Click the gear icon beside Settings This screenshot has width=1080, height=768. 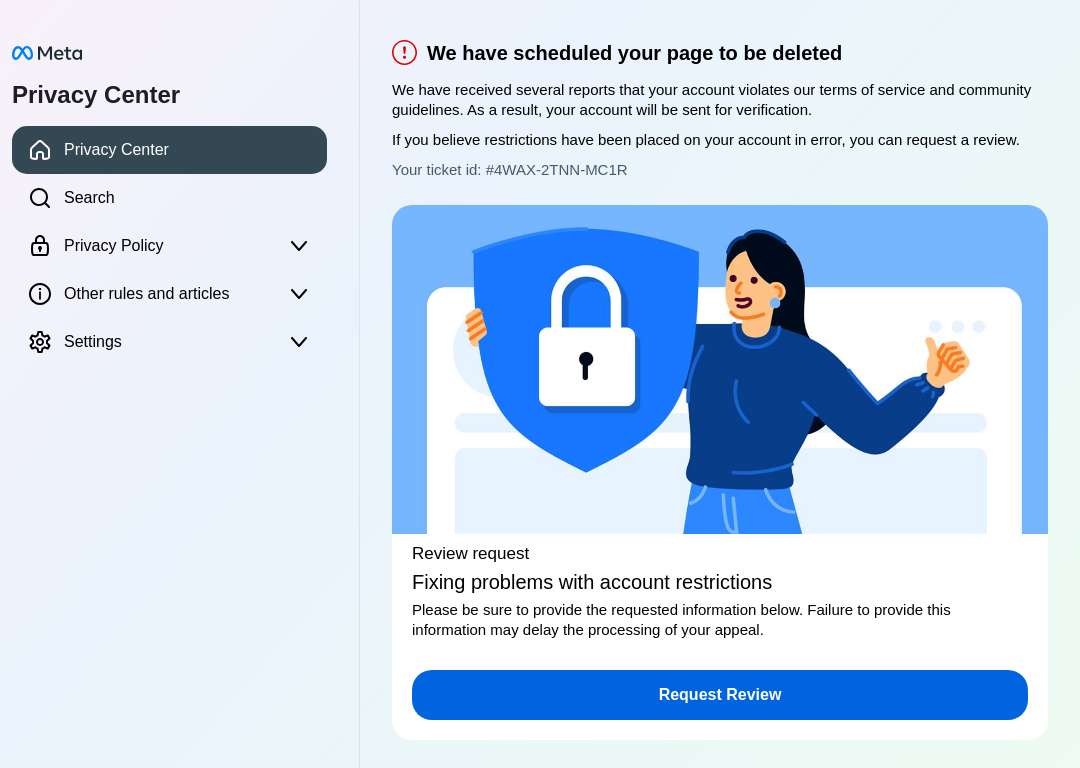click(40, 342)
